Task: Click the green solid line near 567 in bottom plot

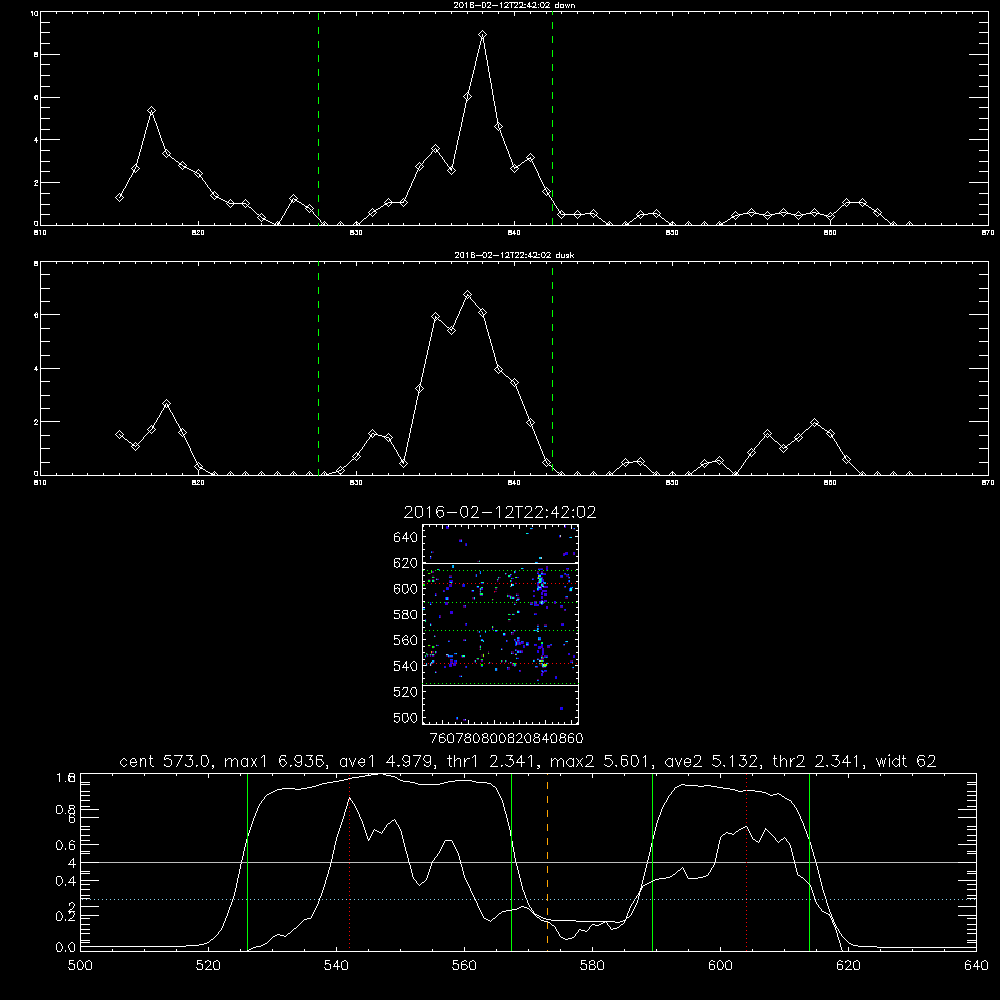Action: [x=511, y=861]
